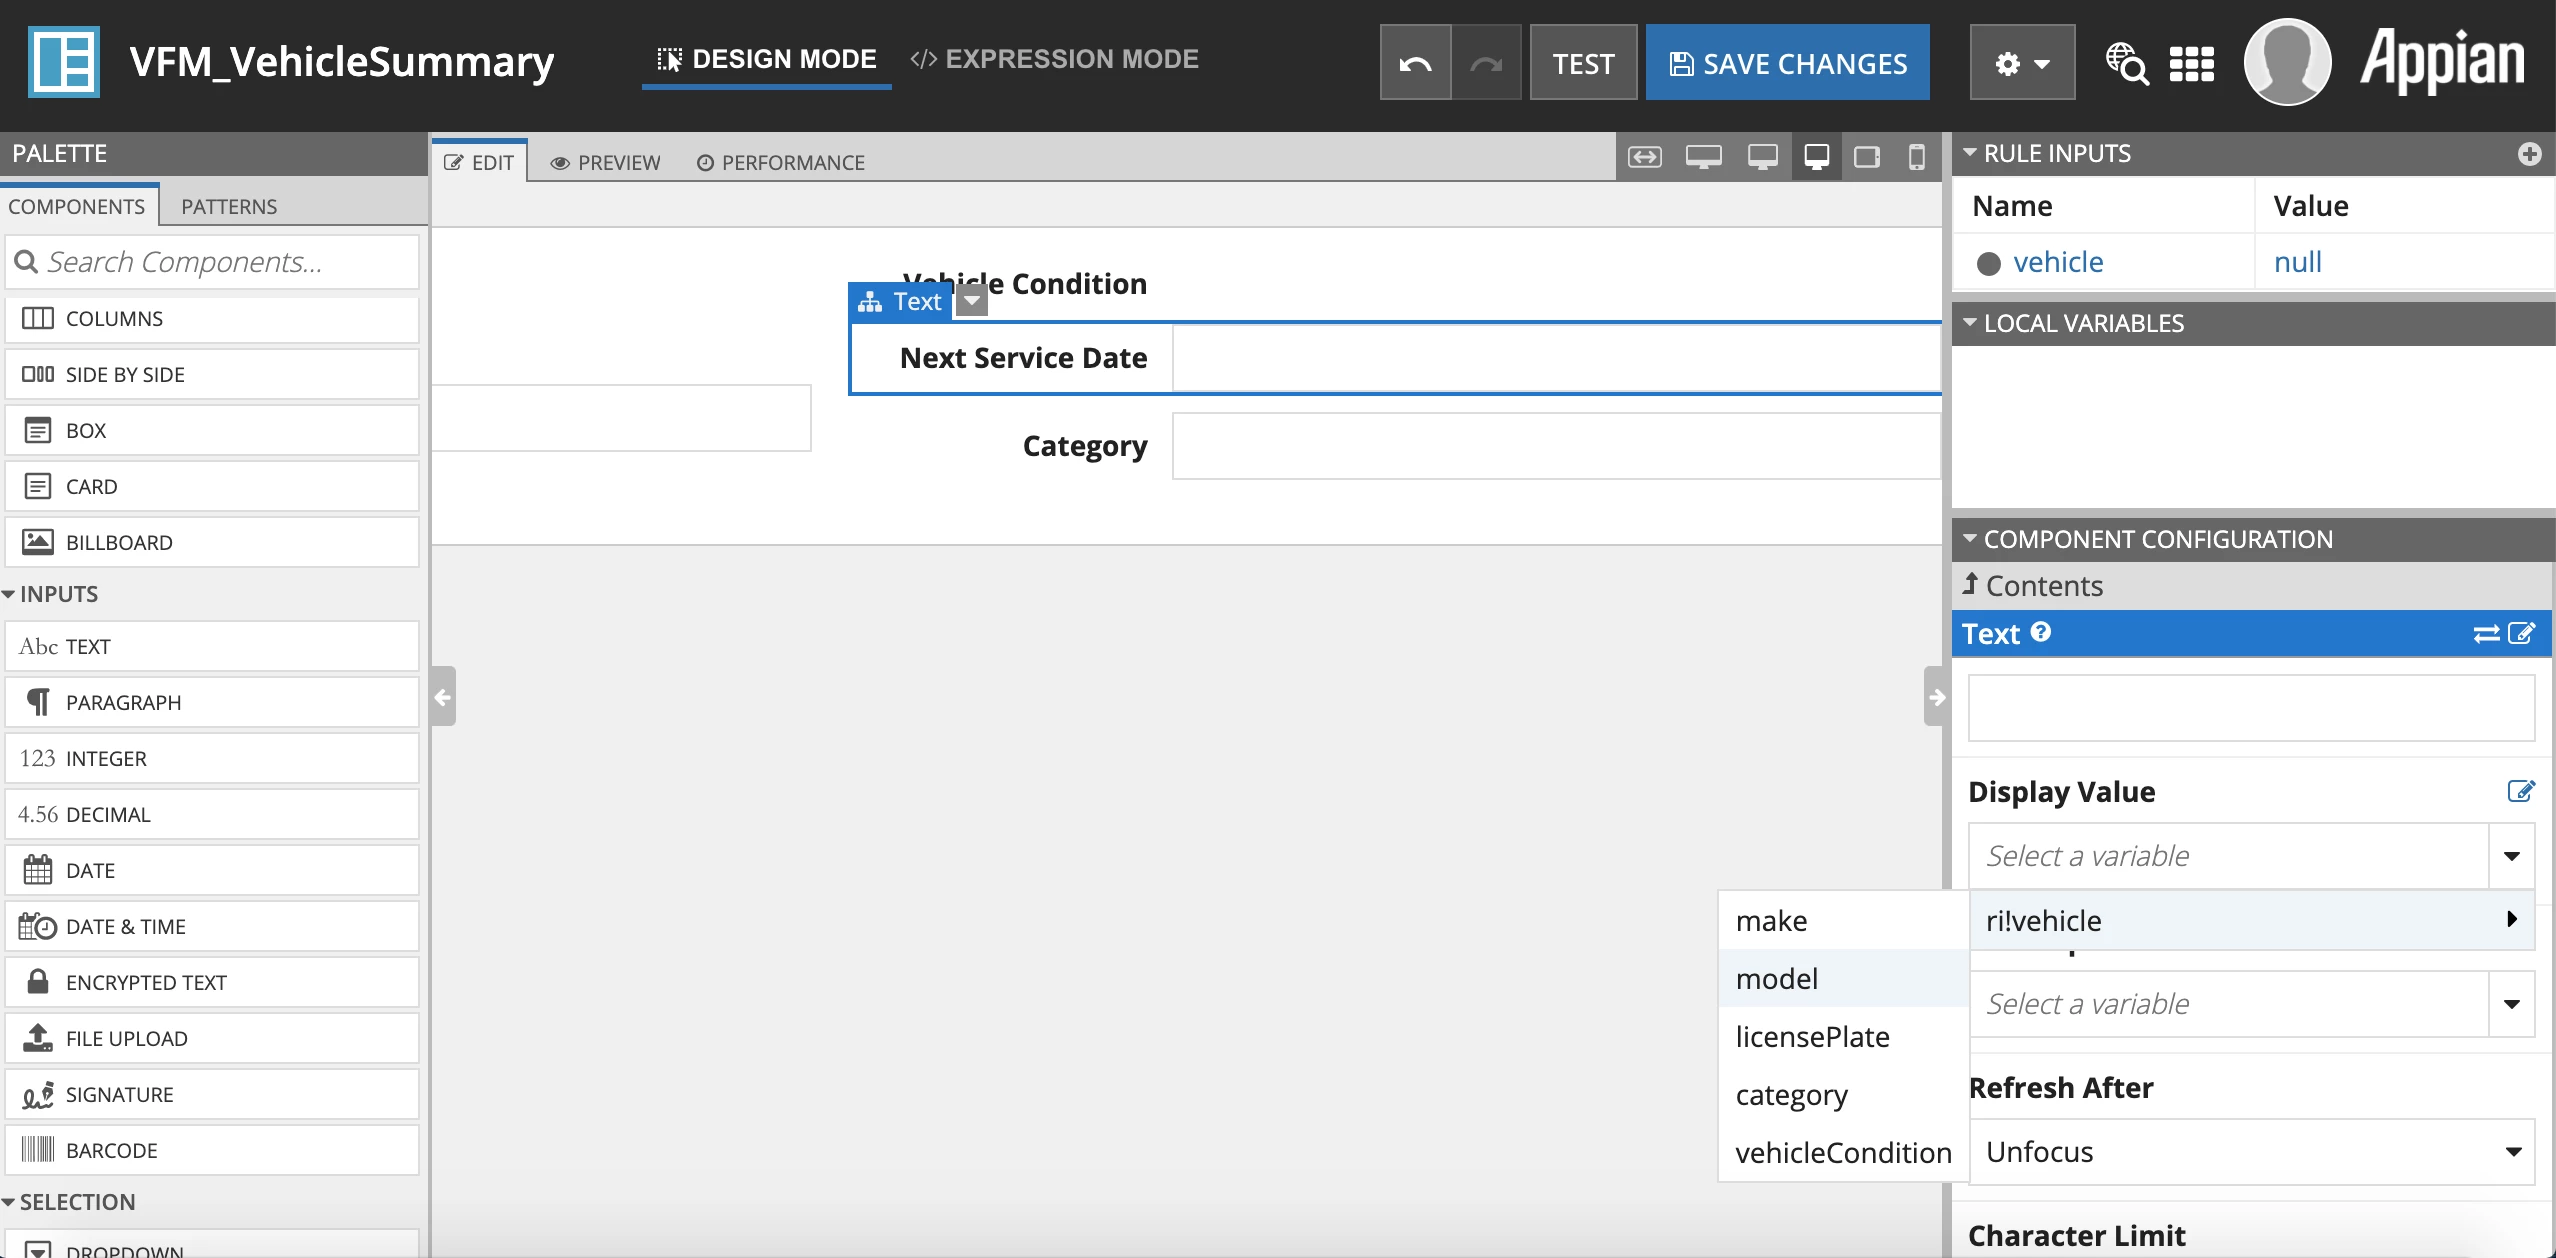Click the TEST button

(1583, 63)
